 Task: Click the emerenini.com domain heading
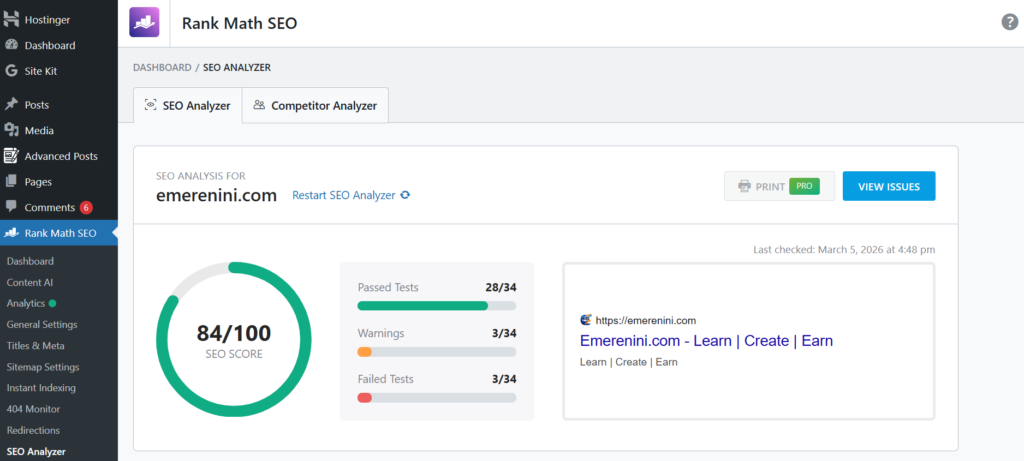coord(216,195)
